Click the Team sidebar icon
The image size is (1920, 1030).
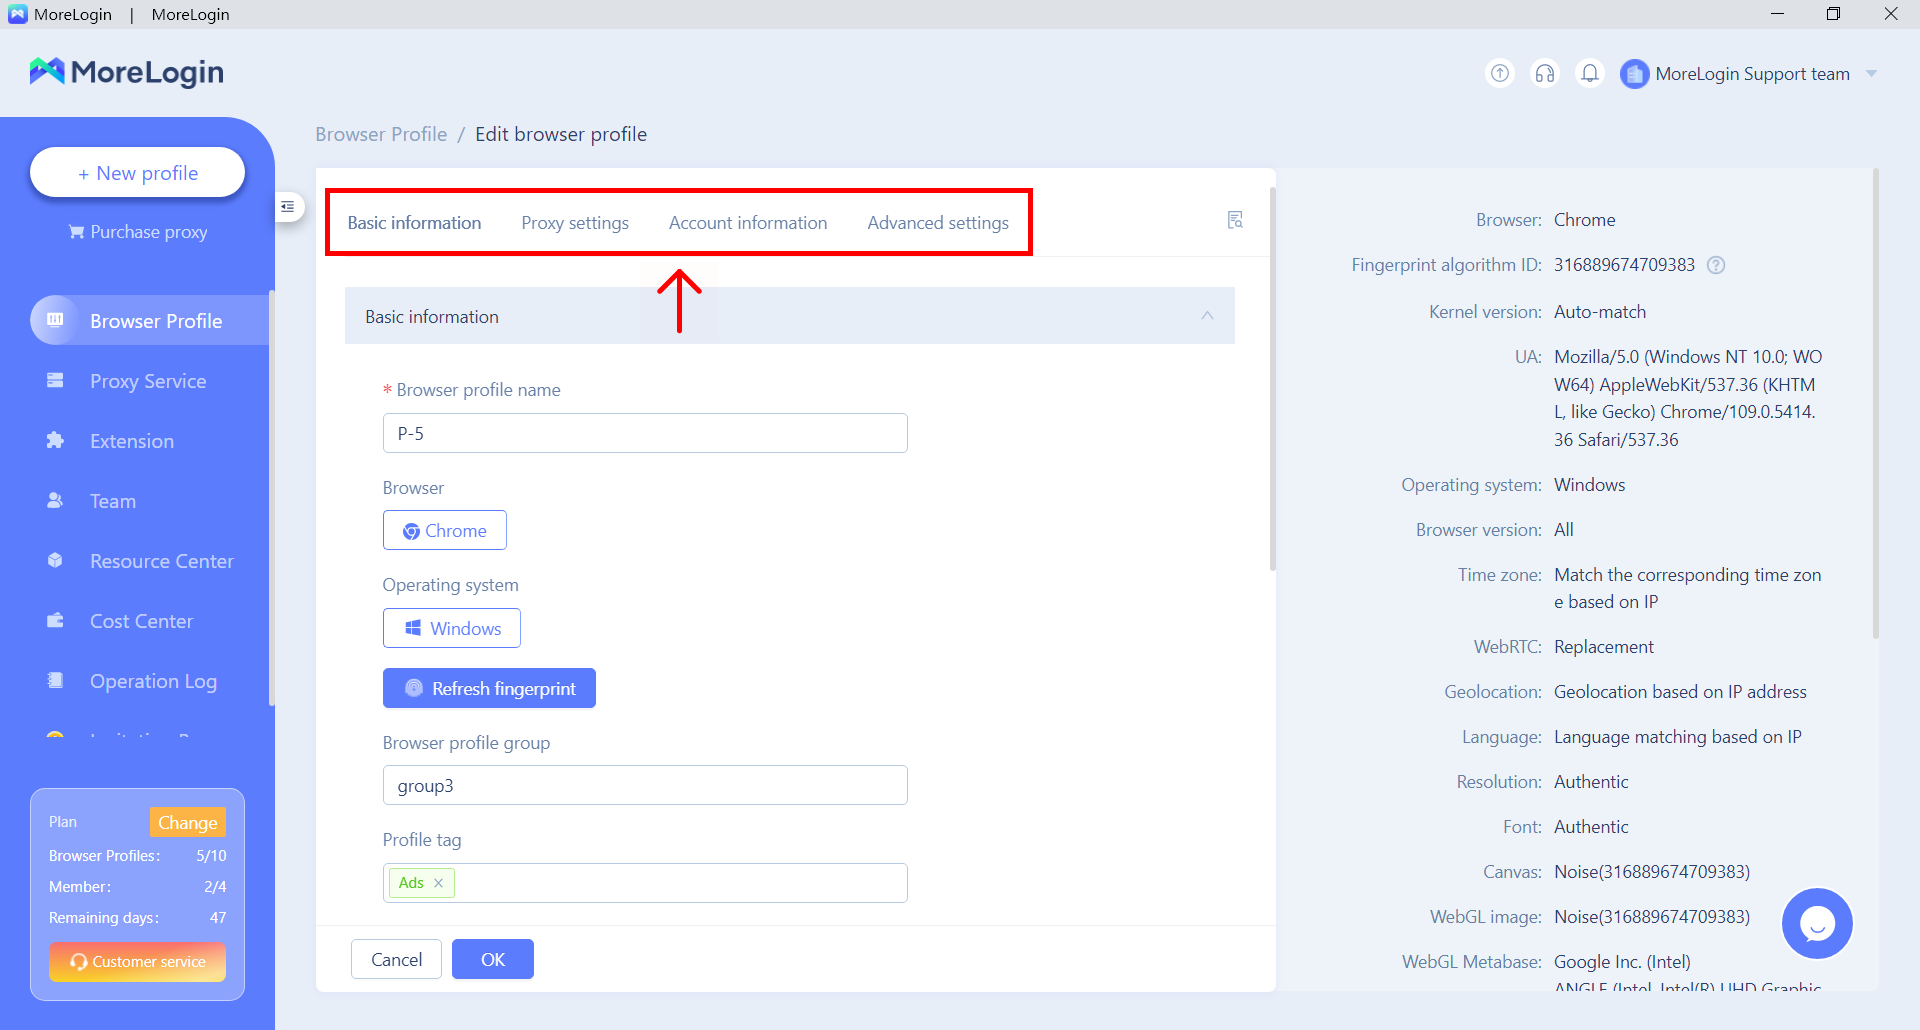tap(55, 500)
